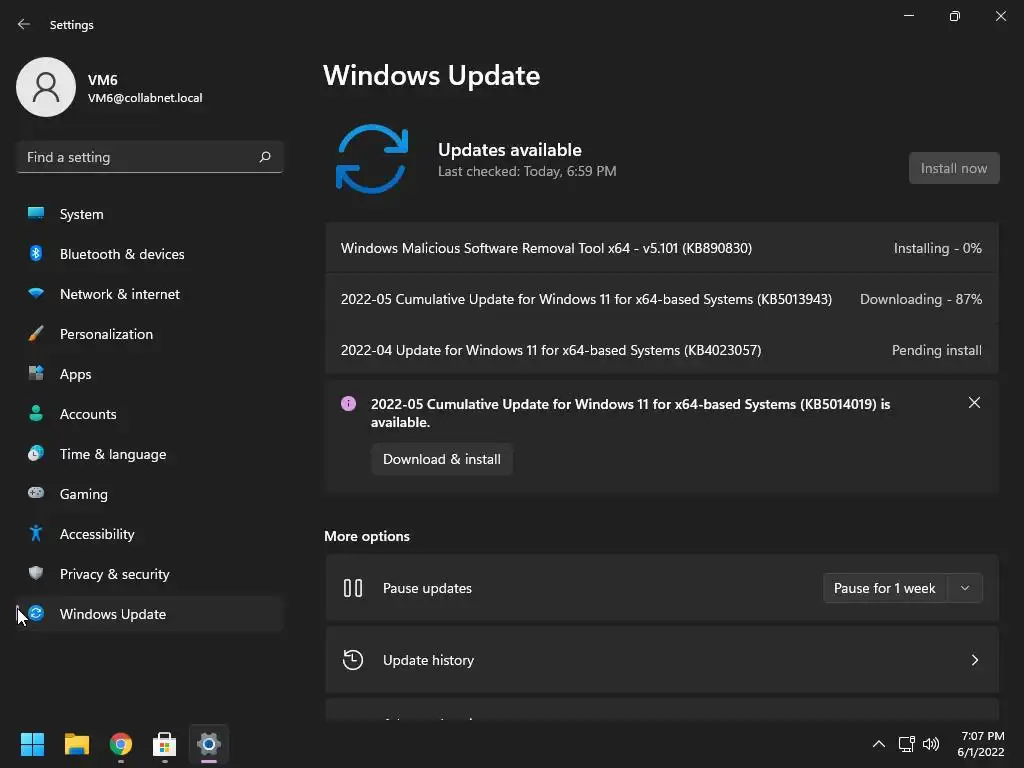Image resolution: width=1024 pixels, height=768 pixels.
Task: Select Personalization in the sidebar
Action: coord(150,334)
